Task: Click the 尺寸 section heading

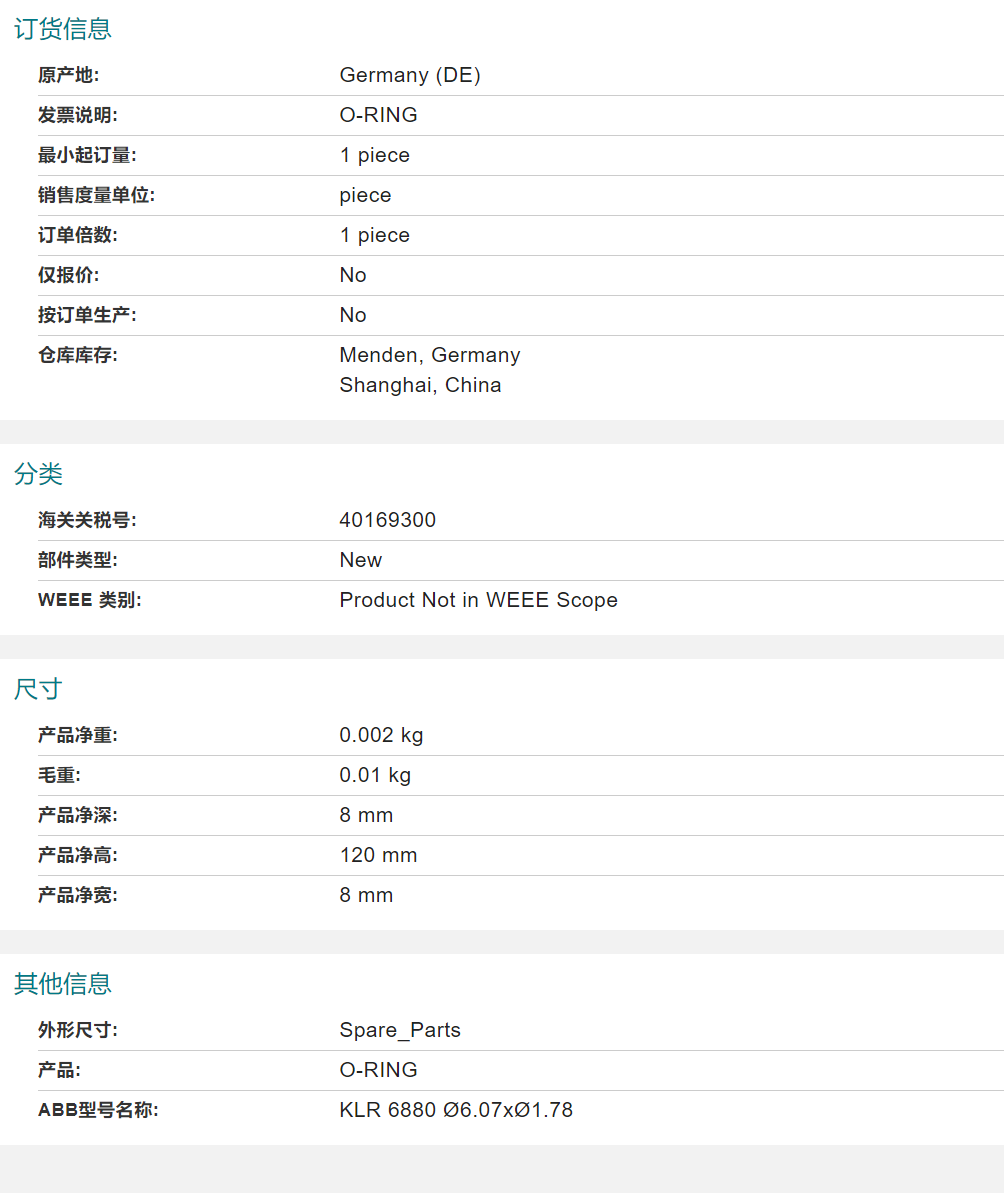Action: (x=38, y=689)
